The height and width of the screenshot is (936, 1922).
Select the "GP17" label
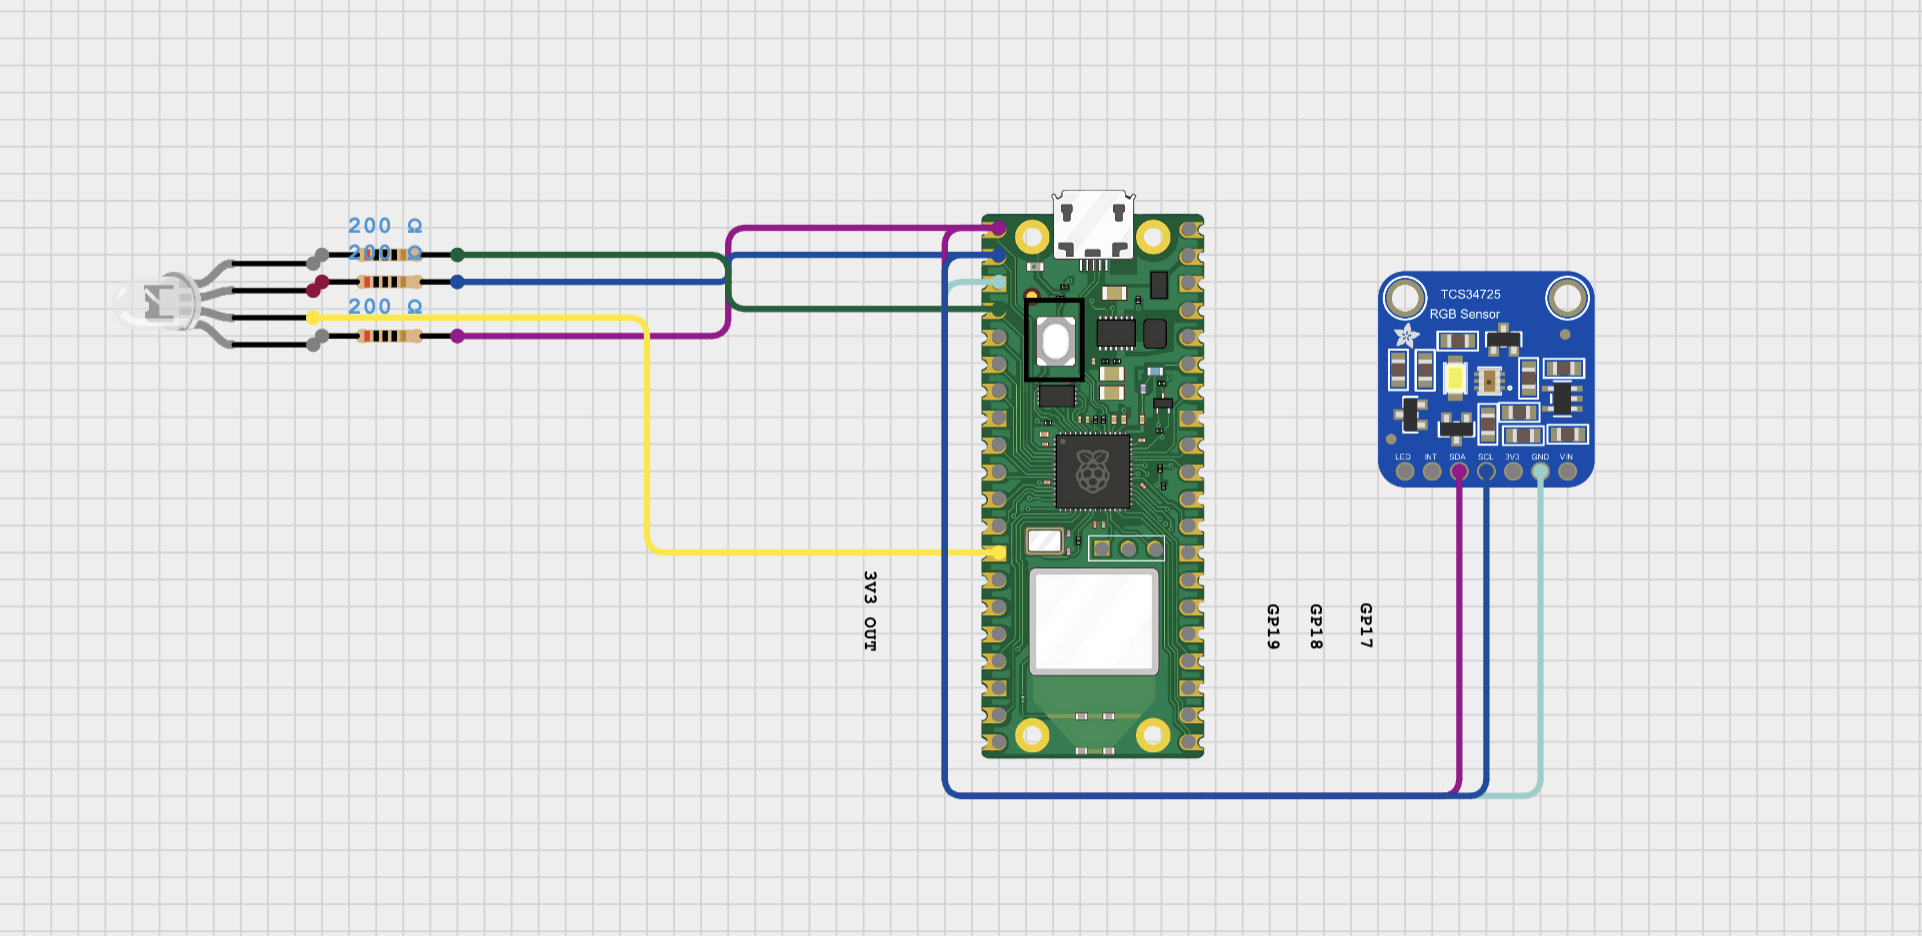pos(1366,626)
